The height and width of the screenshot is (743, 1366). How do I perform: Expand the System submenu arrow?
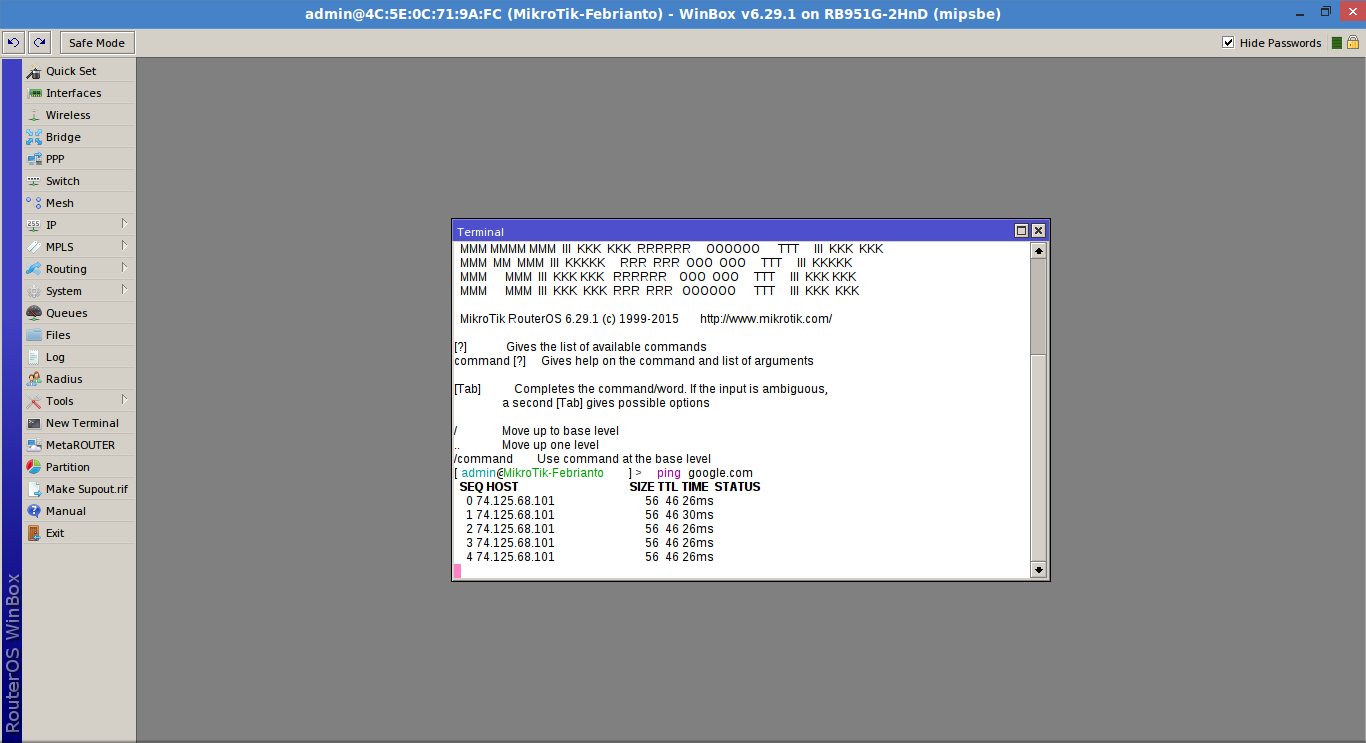click(124, 290)
